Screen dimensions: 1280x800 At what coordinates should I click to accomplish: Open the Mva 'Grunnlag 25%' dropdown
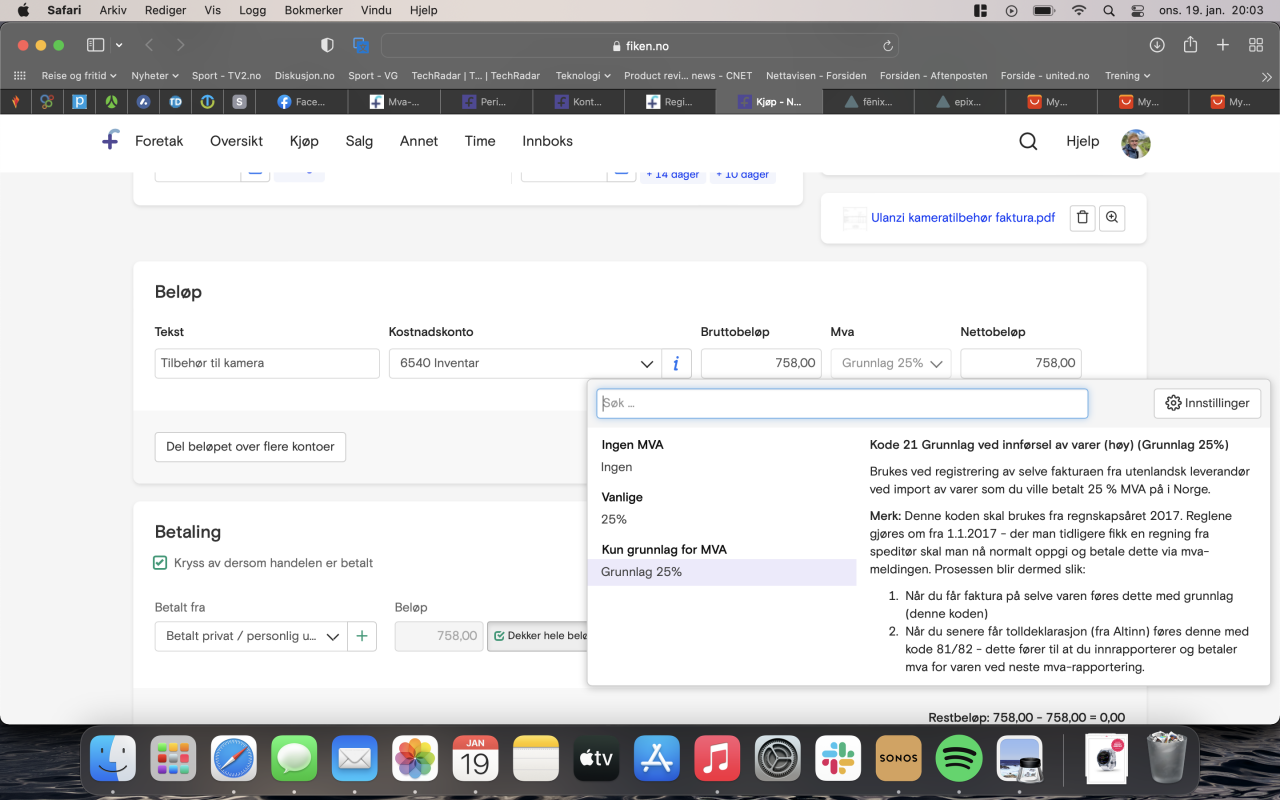(890, 363)
